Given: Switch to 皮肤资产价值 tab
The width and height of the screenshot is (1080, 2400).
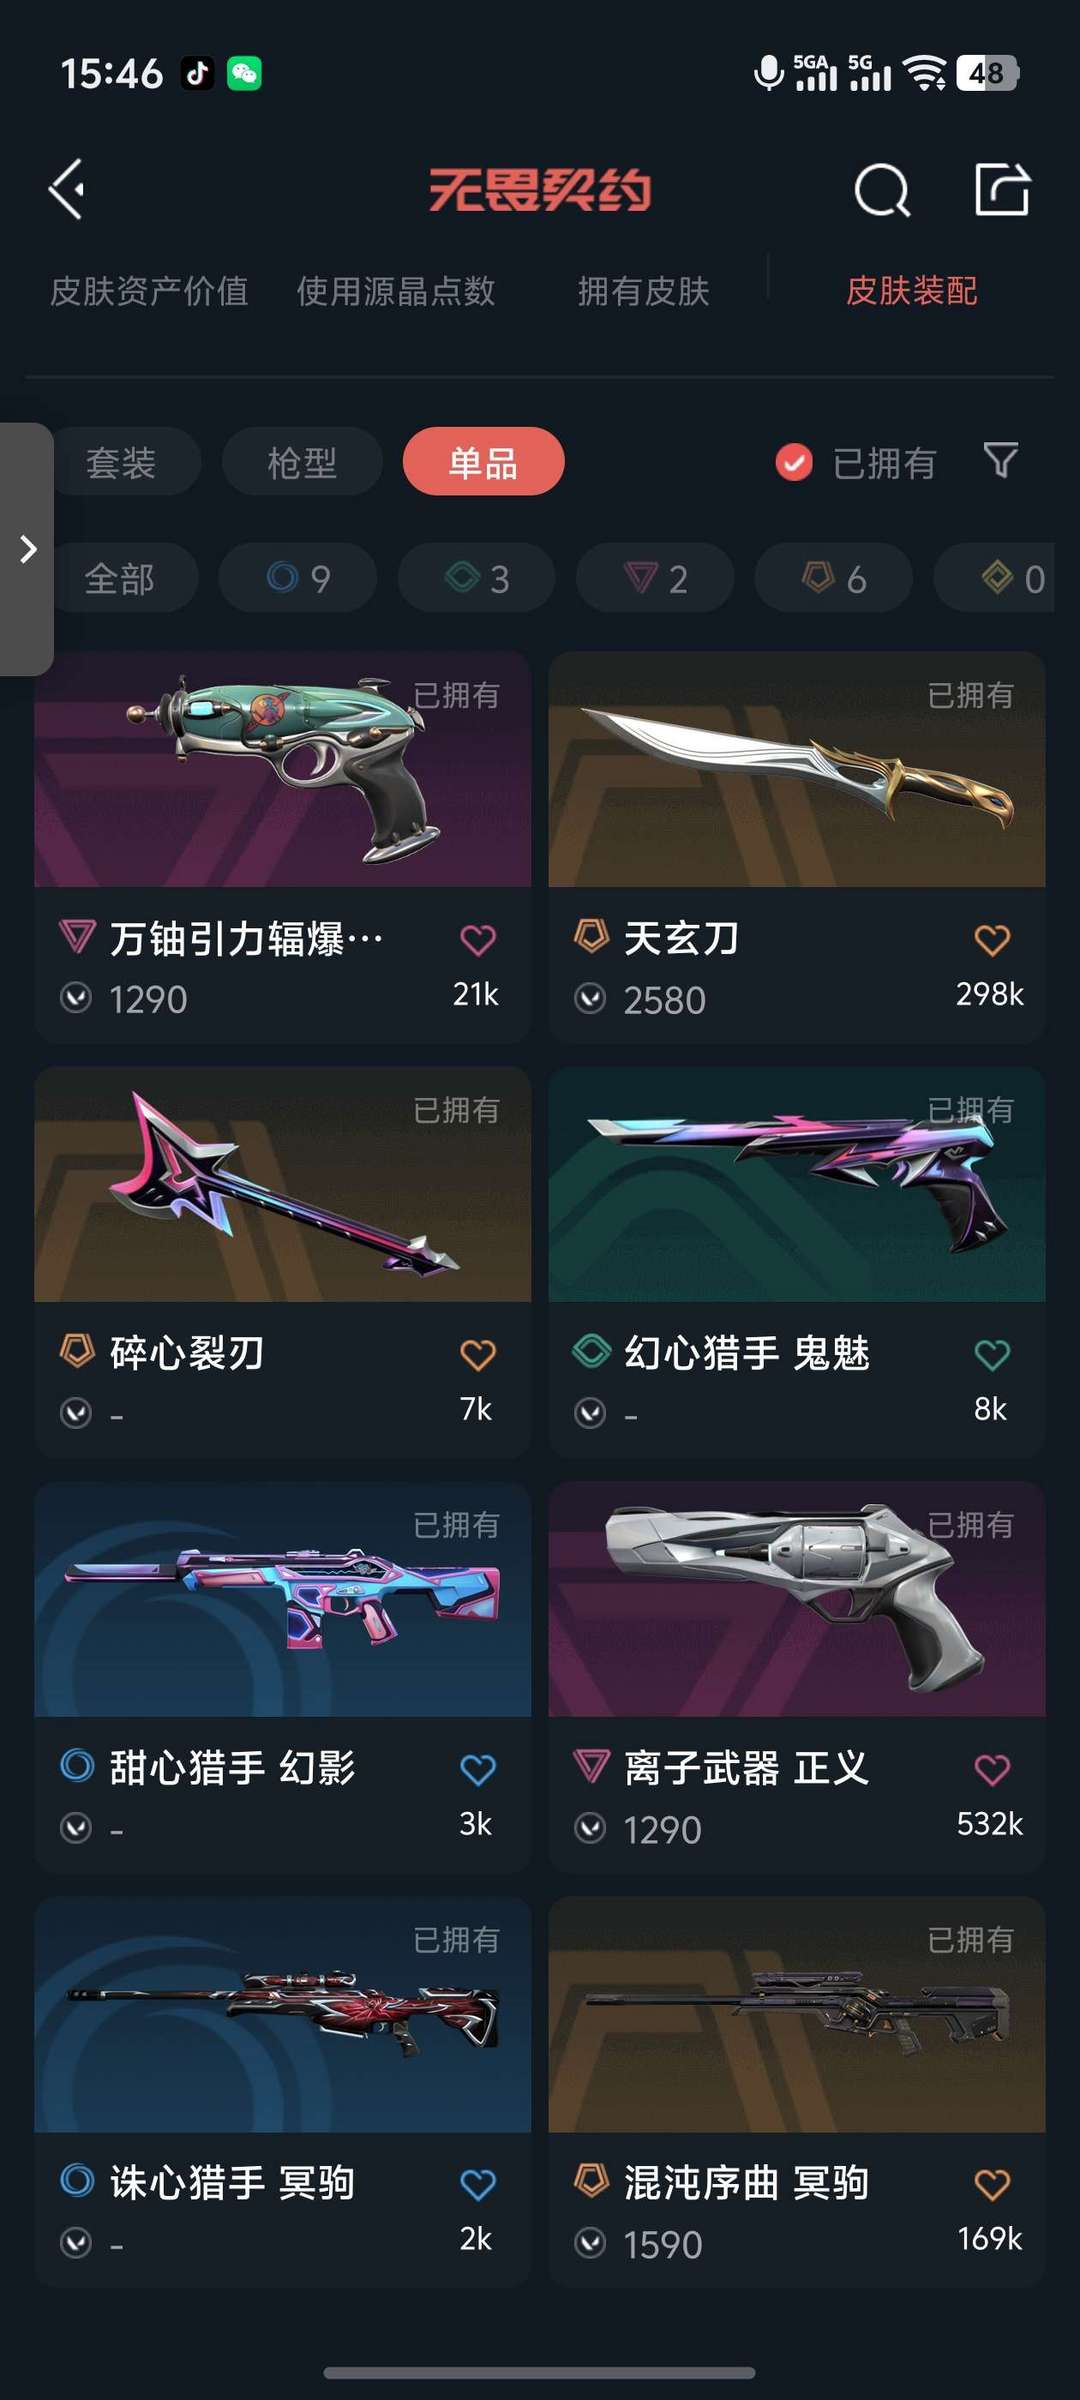Looking at the screenshot, I should click(149, 291).
